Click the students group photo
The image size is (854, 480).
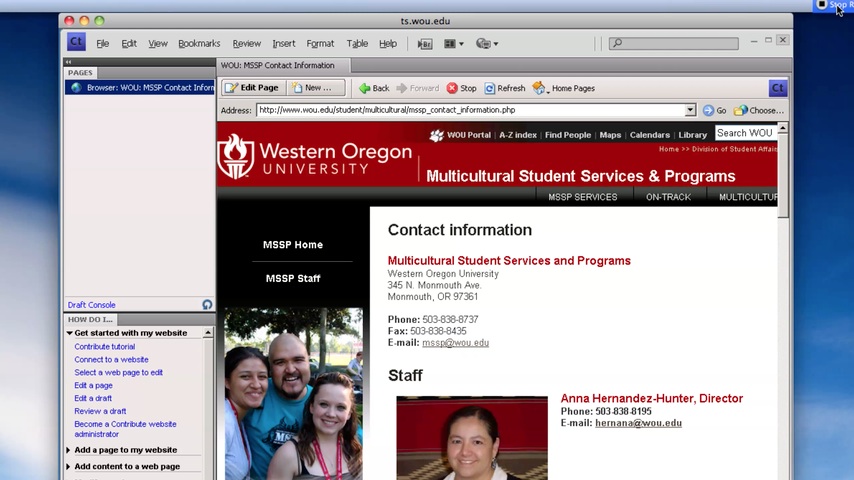[294, 394]
